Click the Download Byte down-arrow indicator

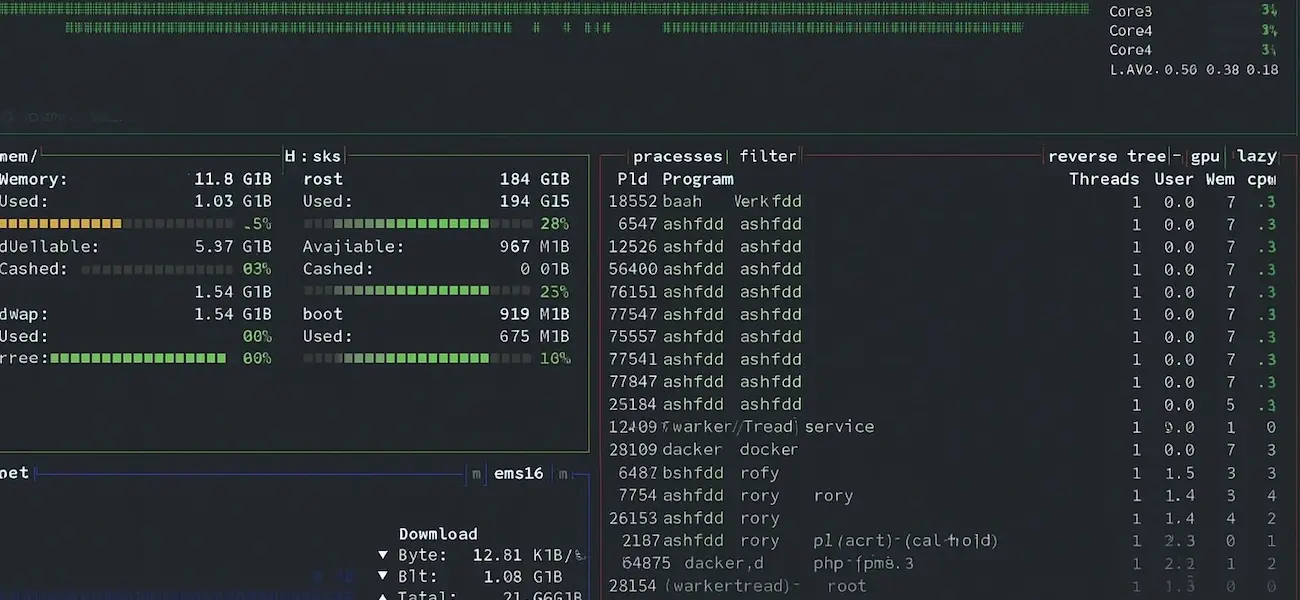pyautogui.click(x=383, y=555)
